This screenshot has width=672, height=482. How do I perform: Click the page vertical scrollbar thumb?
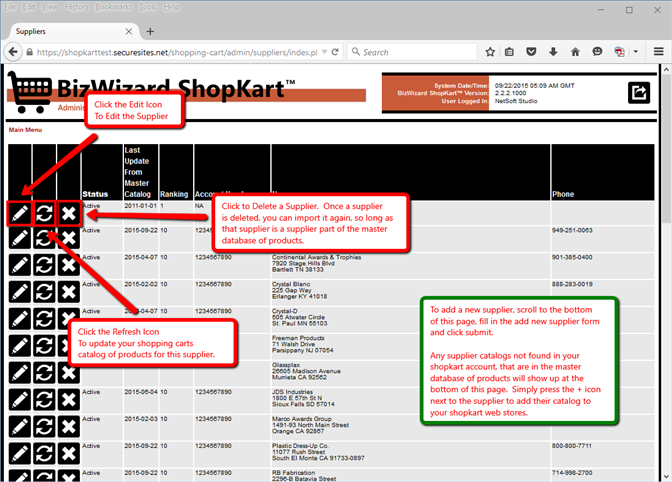666,149
